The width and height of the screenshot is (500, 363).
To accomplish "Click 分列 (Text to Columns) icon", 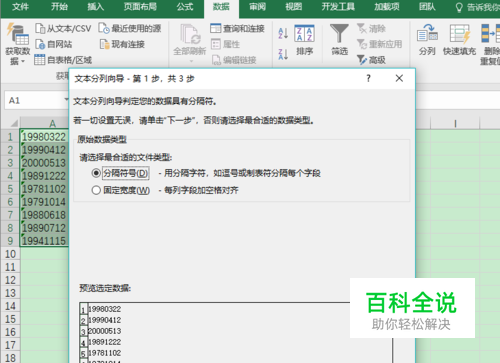I will click(427, 33).
